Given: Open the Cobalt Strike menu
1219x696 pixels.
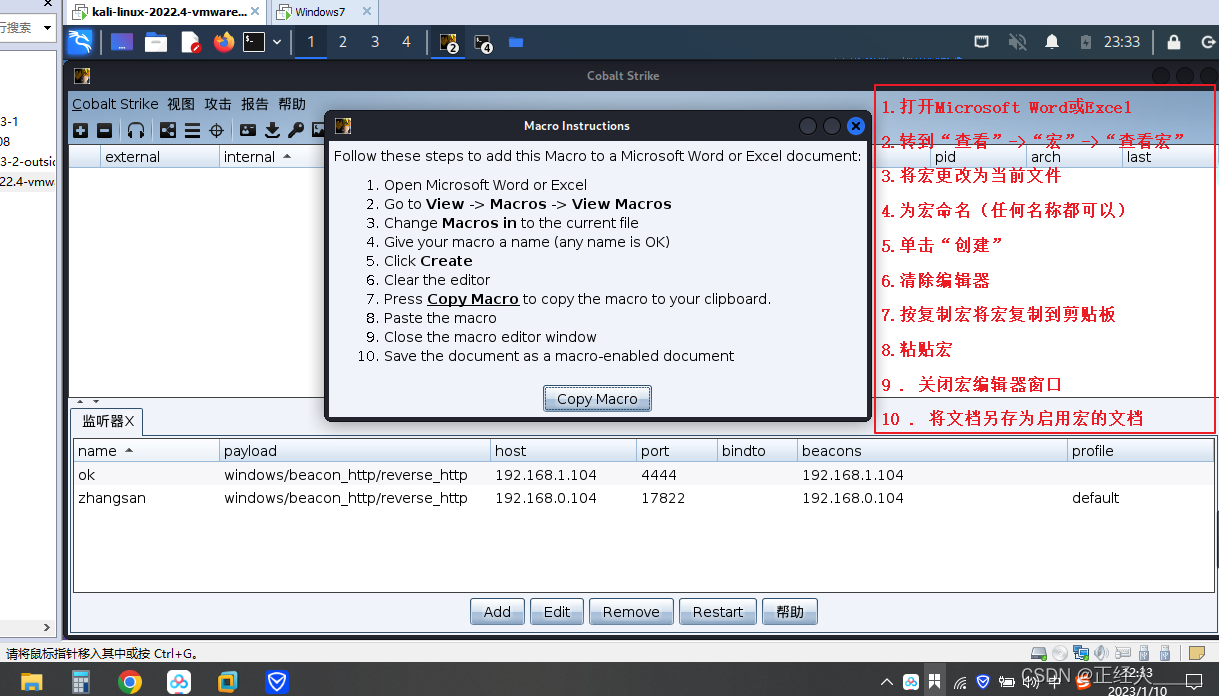Looking at the screenshot, I should pos(115,104).
